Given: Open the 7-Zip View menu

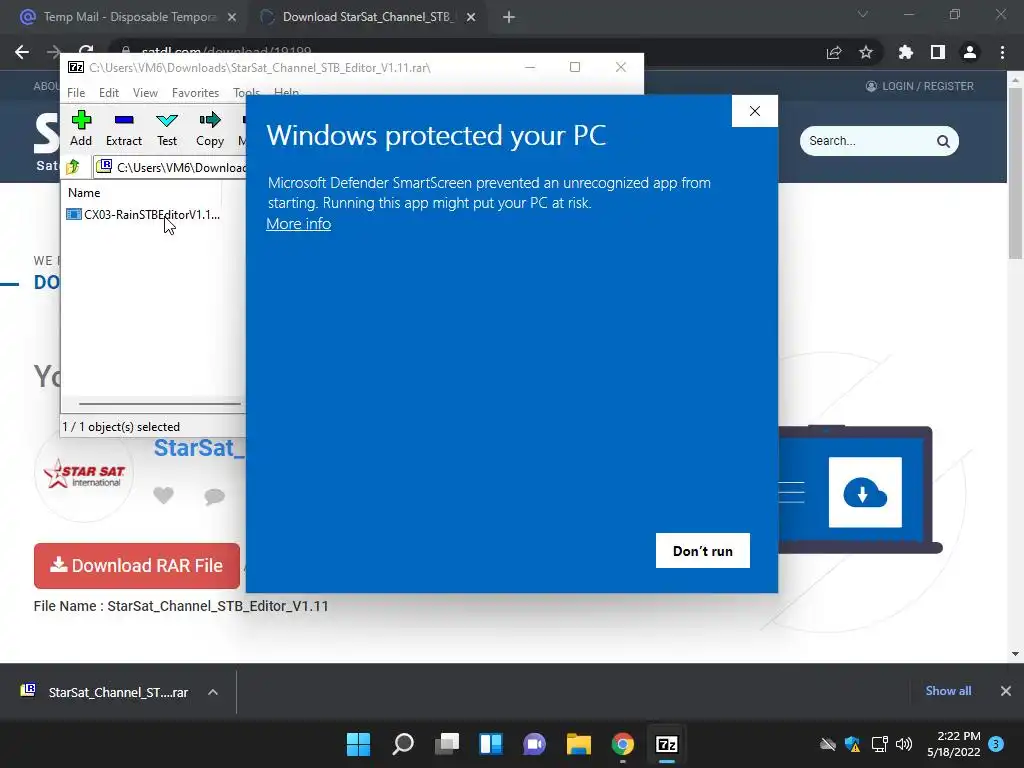Looking at the screenshot, I should [x=145, y=93].
